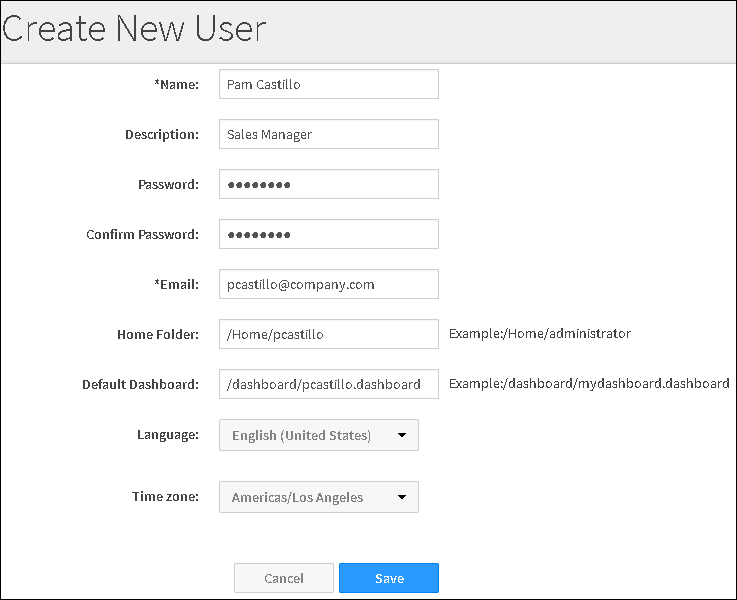Click the *Email: label
This screenshot has width=737, height=600.
(x=177, y=285)
